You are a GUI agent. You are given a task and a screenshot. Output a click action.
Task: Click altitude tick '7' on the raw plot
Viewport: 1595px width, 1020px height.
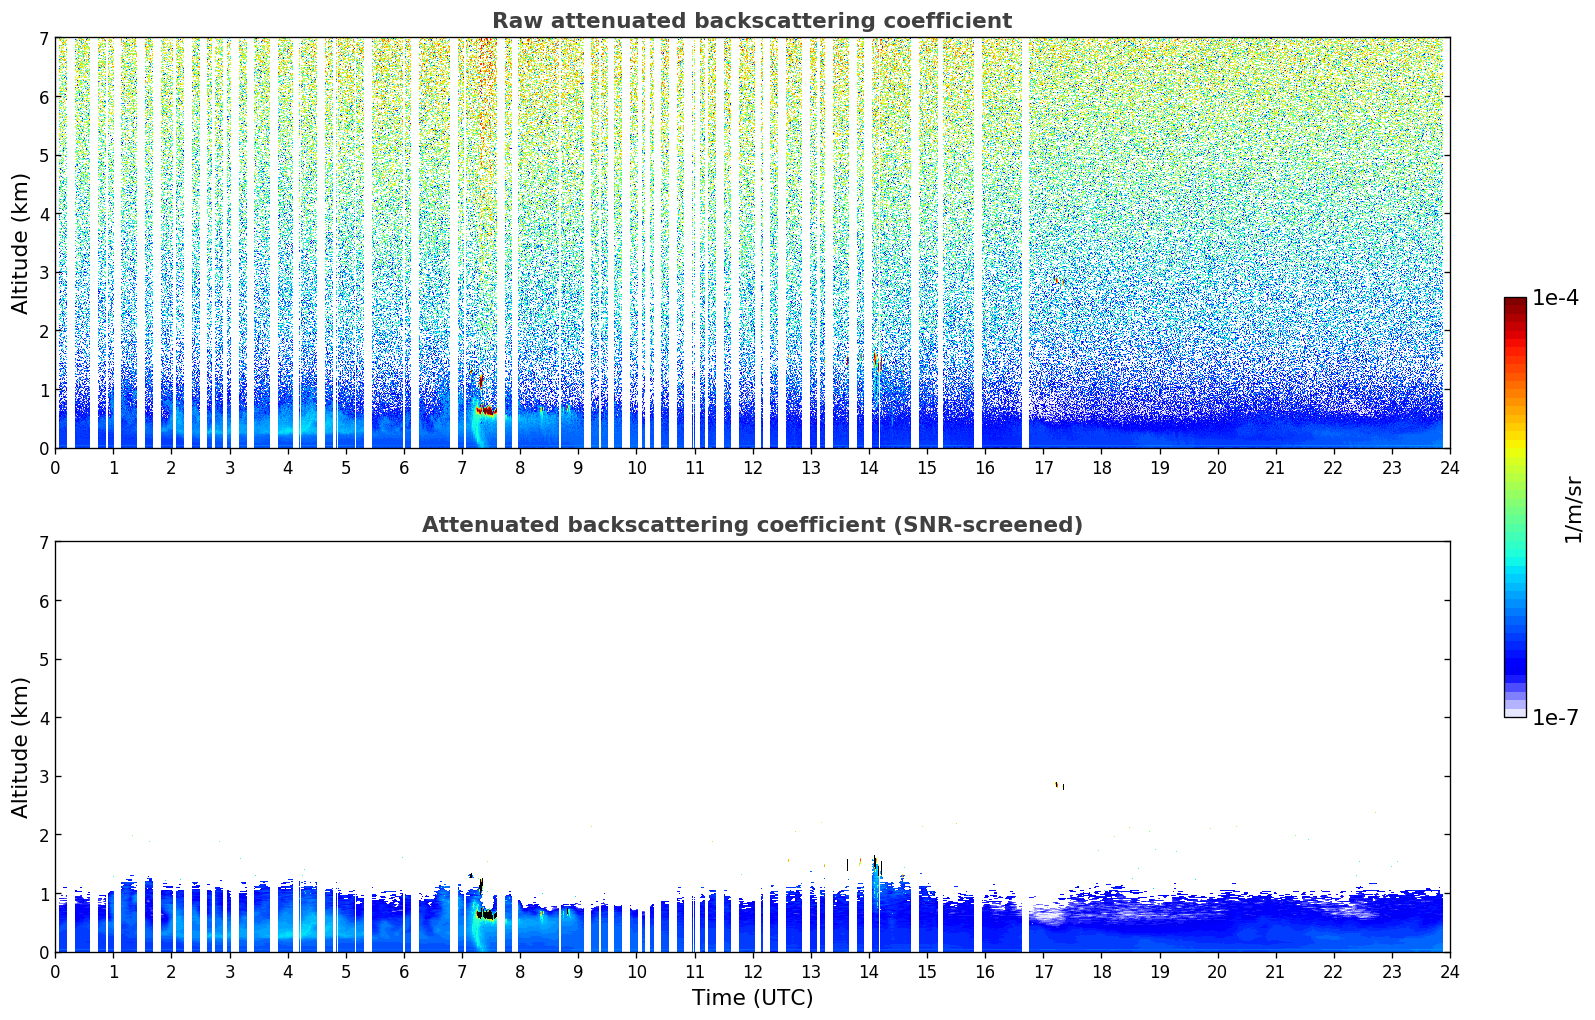tap(43, 38)
